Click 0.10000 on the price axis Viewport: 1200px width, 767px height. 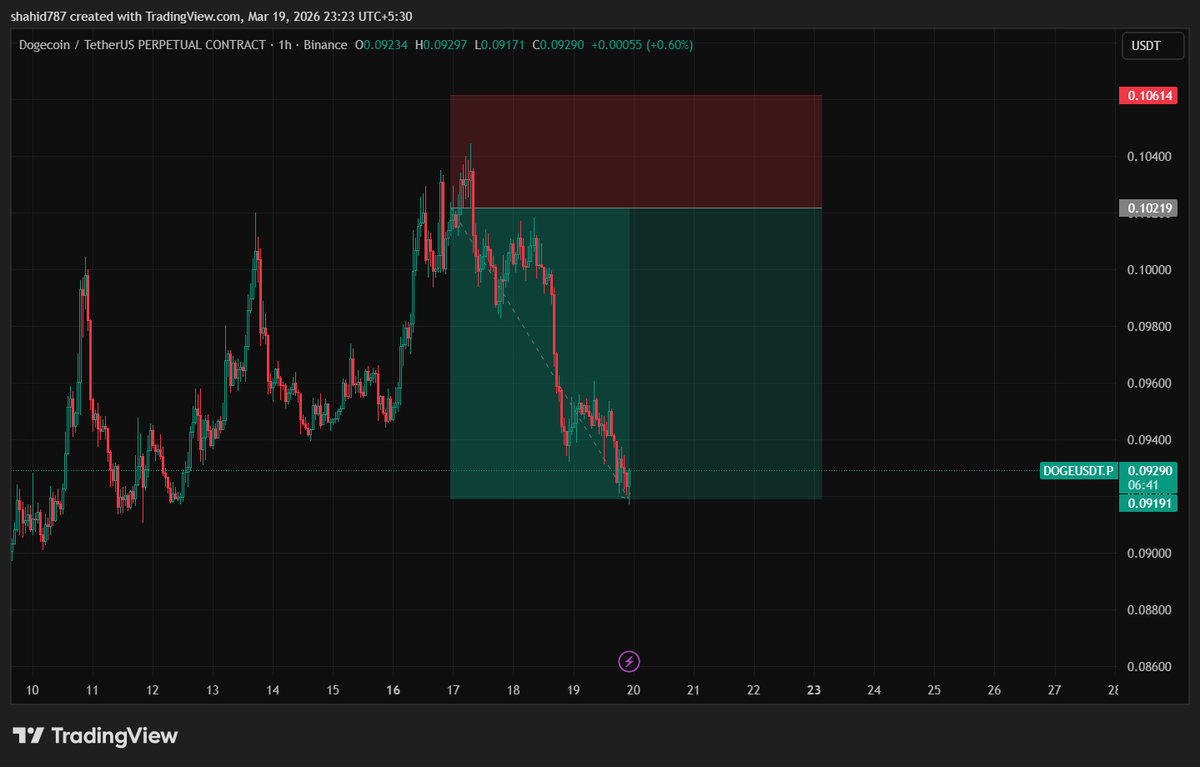click(1147, 270)
